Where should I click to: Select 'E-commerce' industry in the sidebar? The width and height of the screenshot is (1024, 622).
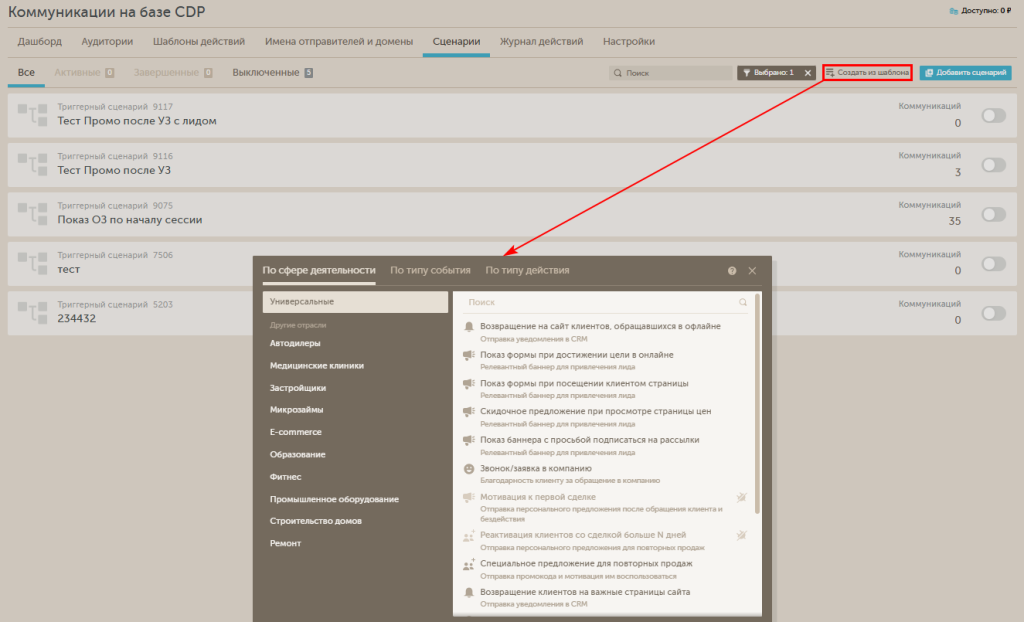[296, 432]
